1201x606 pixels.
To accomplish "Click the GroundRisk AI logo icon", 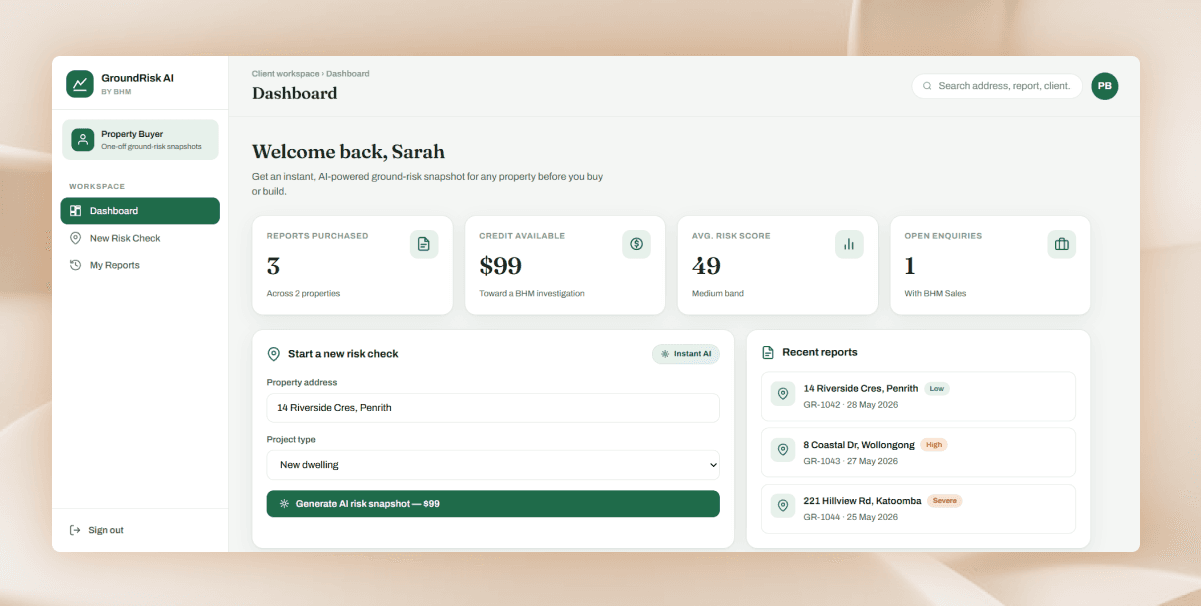I will pyautogui.click(x=80, y=84).
